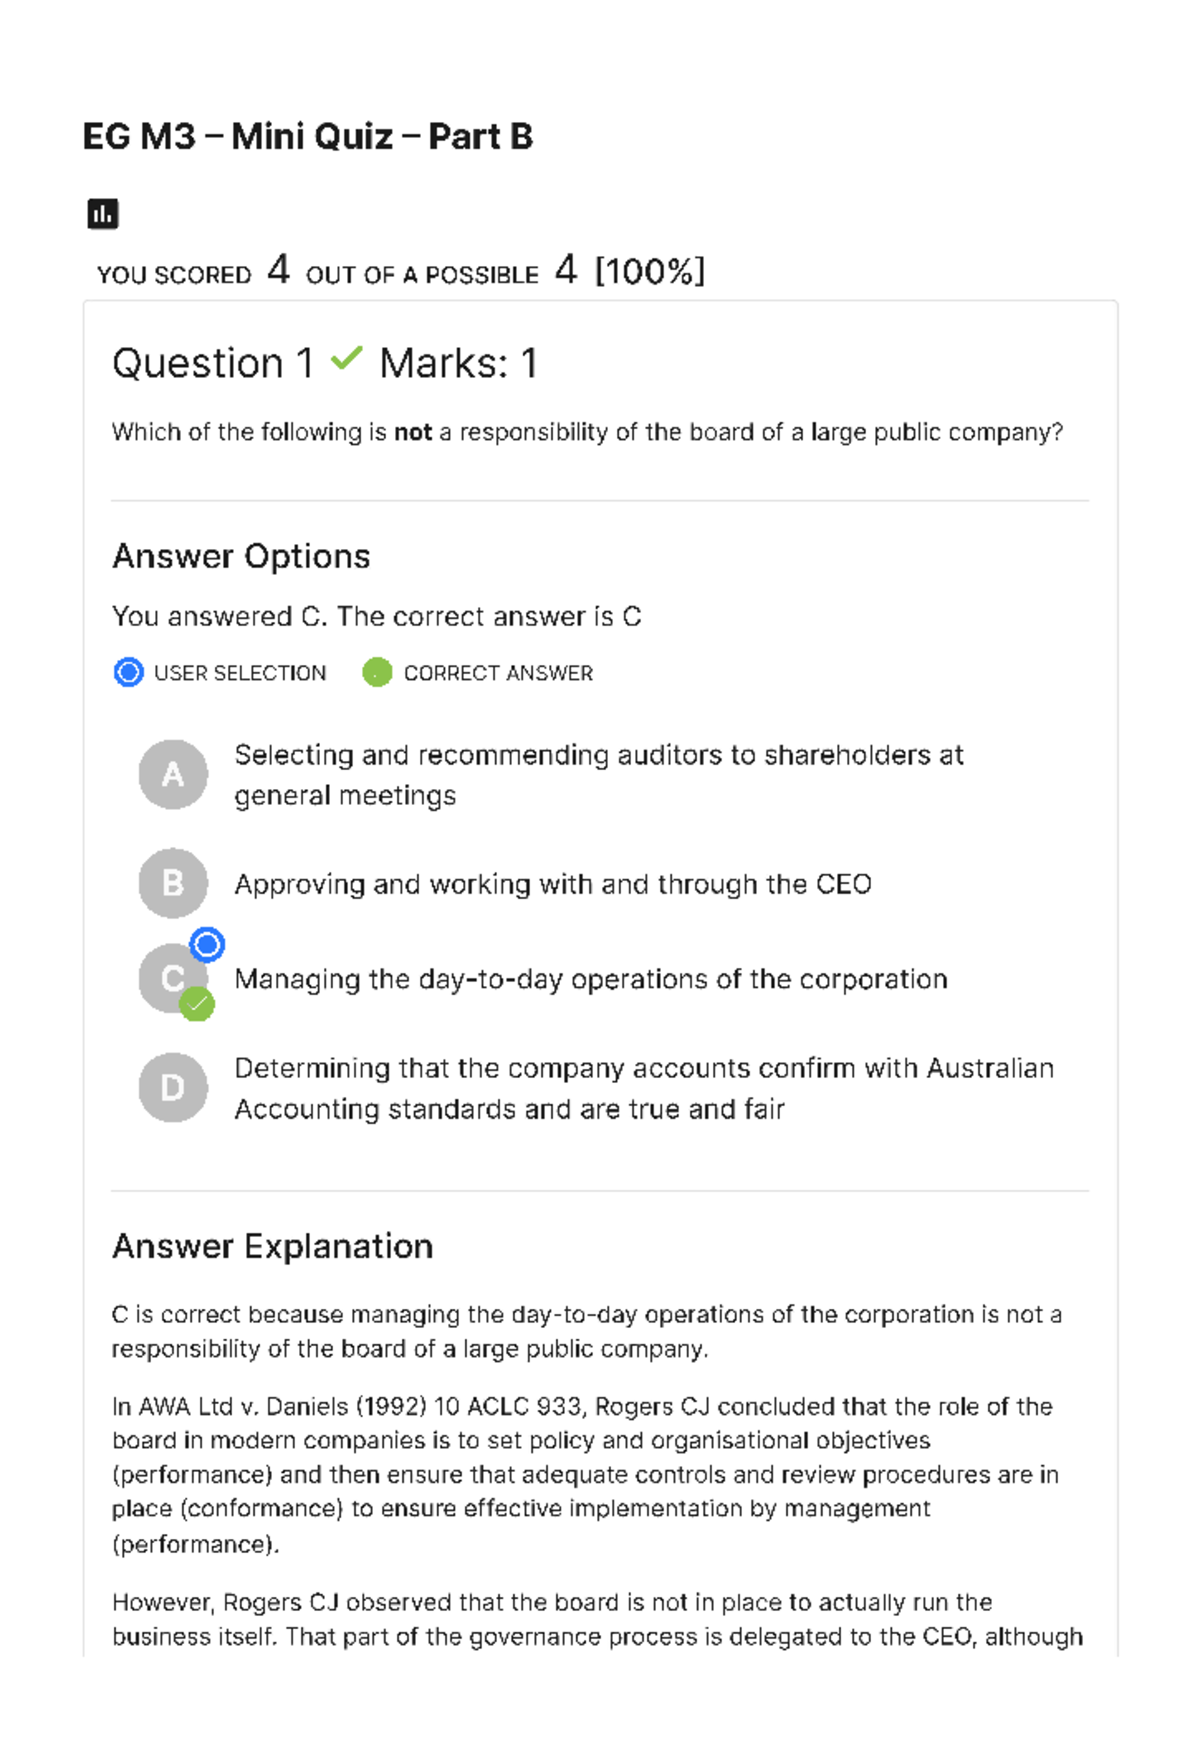This screenshot has width=1200, height=1738.
Task: Expand the Answer Explanation section
Action: point(272,1246)
